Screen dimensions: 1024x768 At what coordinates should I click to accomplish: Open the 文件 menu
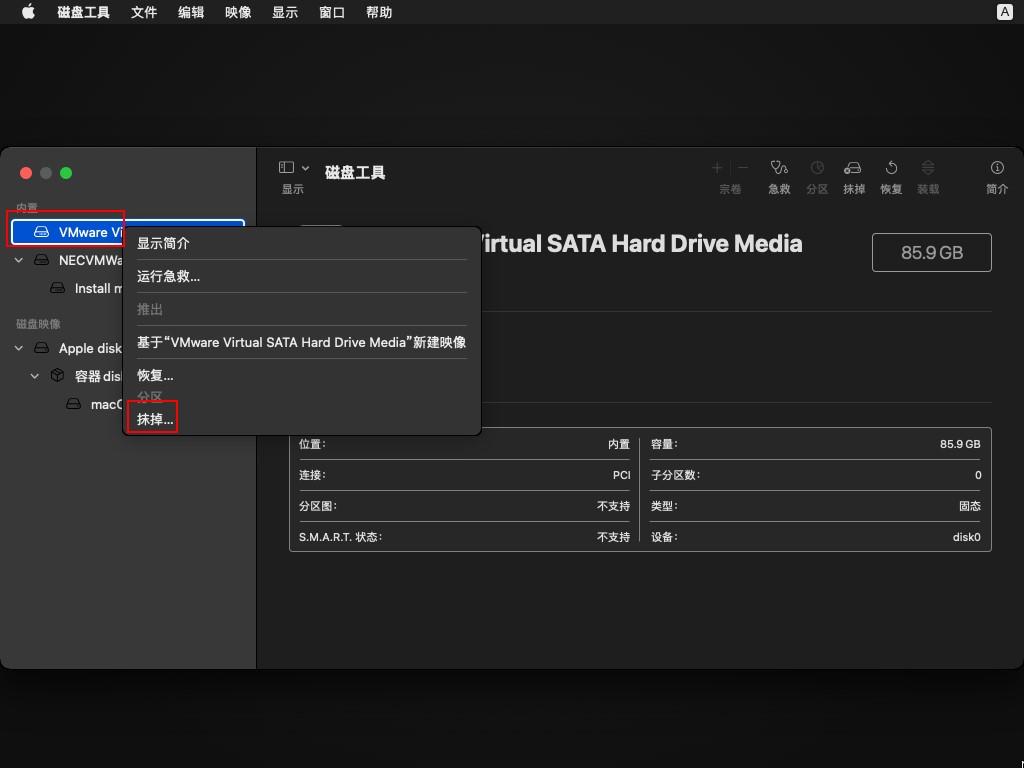(x=143, y=12)
